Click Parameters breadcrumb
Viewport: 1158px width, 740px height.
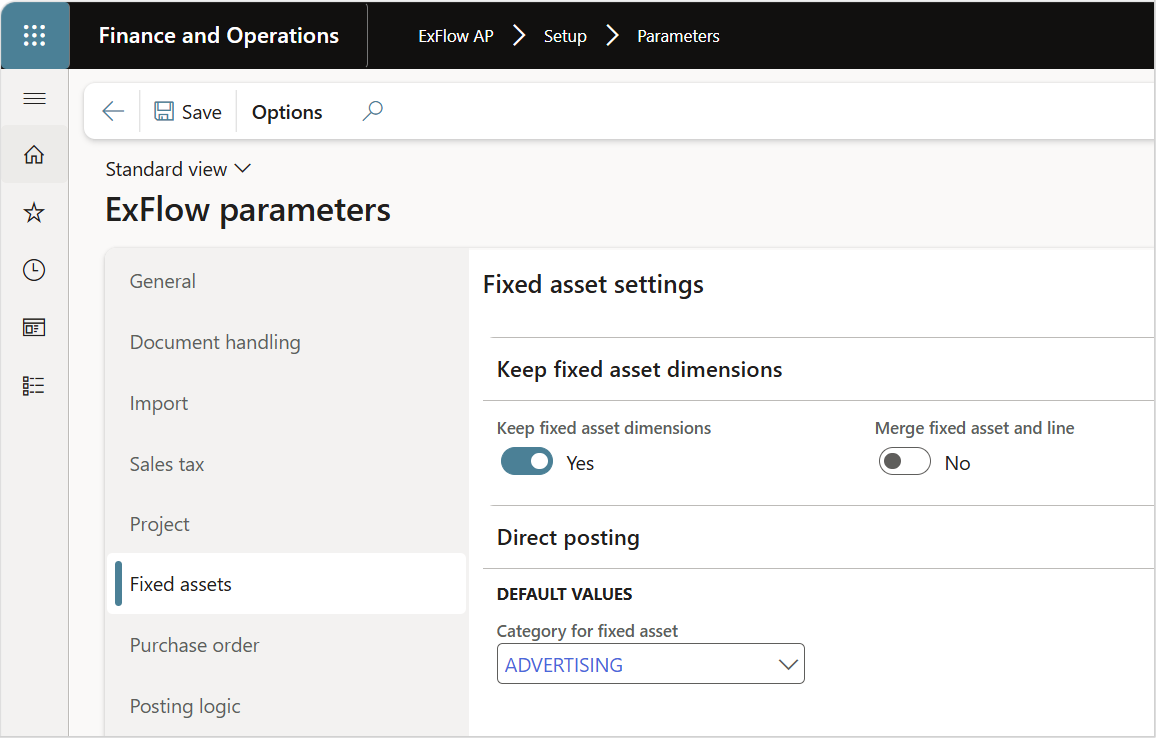[x=678, y=36]
